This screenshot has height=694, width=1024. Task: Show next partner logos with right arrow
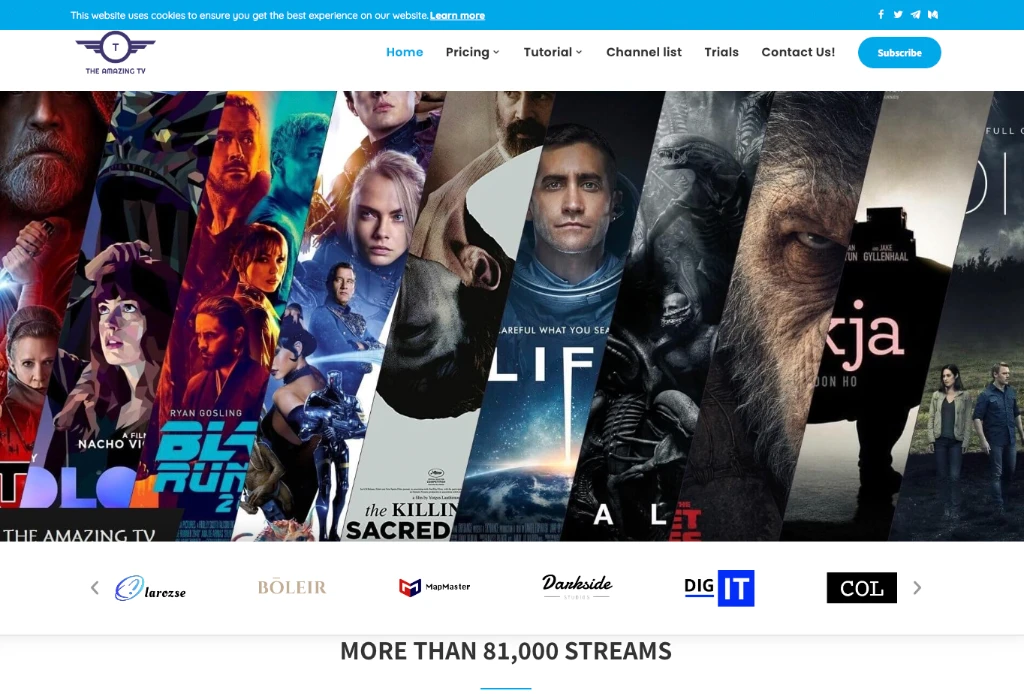click(917, 588)
